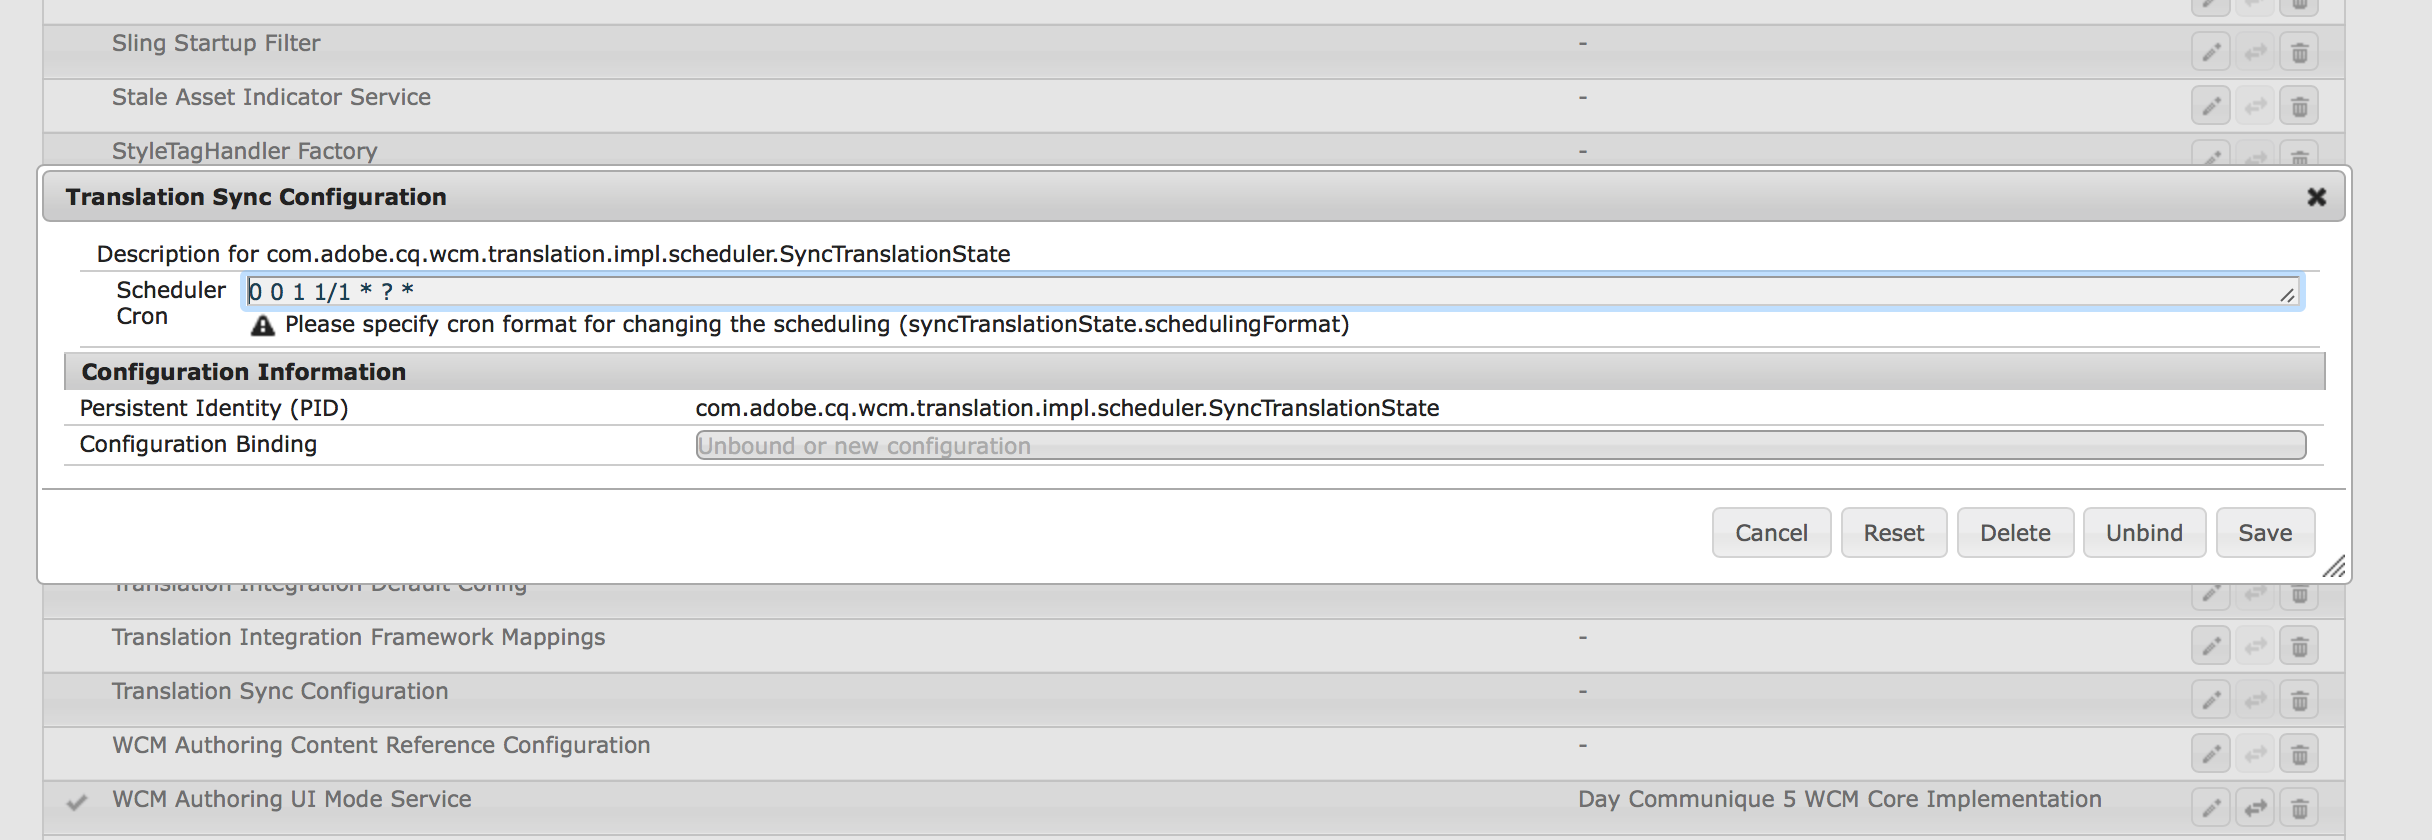The height and width of the screenshot is (840, 2432).
Task: Click the edit pencil for Sling Startup Filter
Action: pos(2211,52)
